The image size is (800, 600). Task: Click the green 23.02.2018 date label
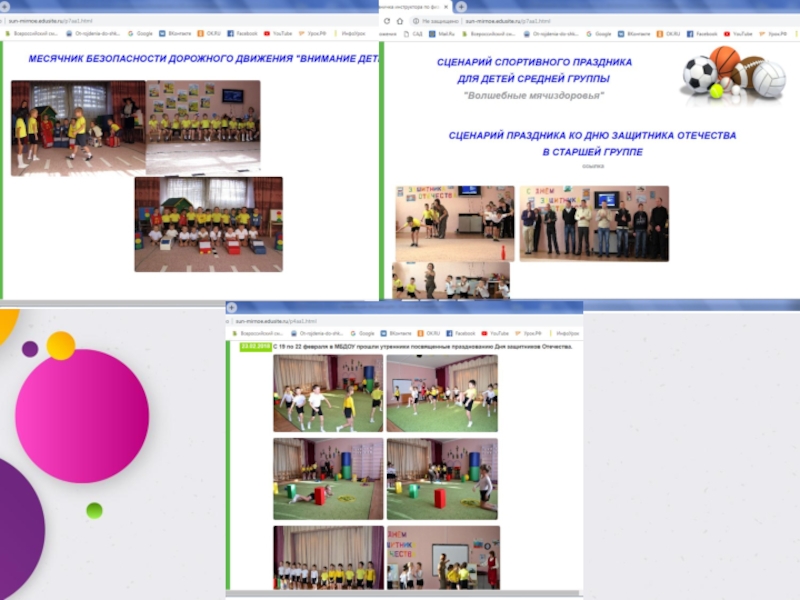click(x=256, y=346)
